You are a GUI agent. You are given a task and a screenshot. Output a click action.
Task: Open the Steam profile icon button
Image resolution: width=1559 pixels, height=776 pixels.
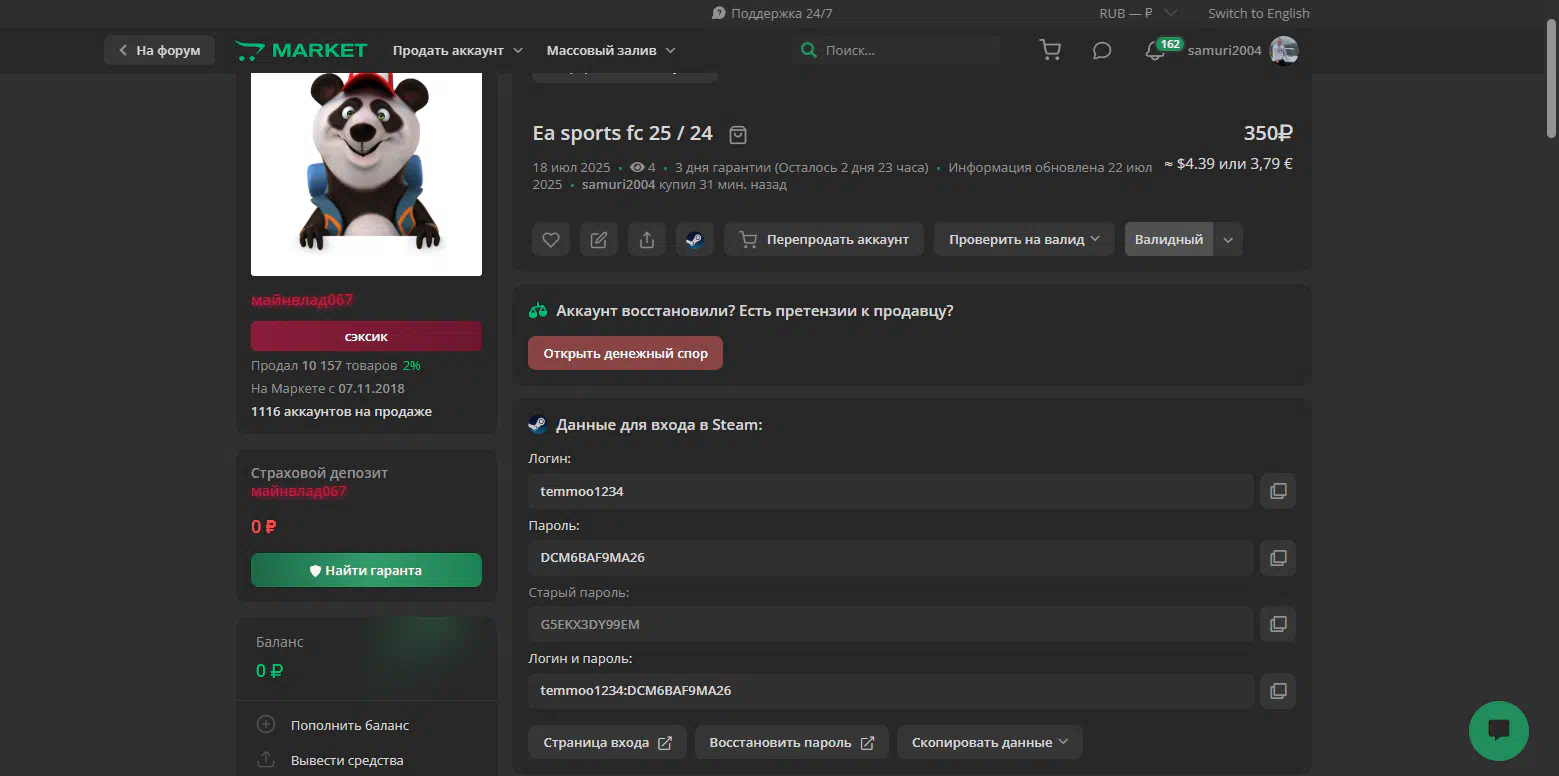(695, 240)
